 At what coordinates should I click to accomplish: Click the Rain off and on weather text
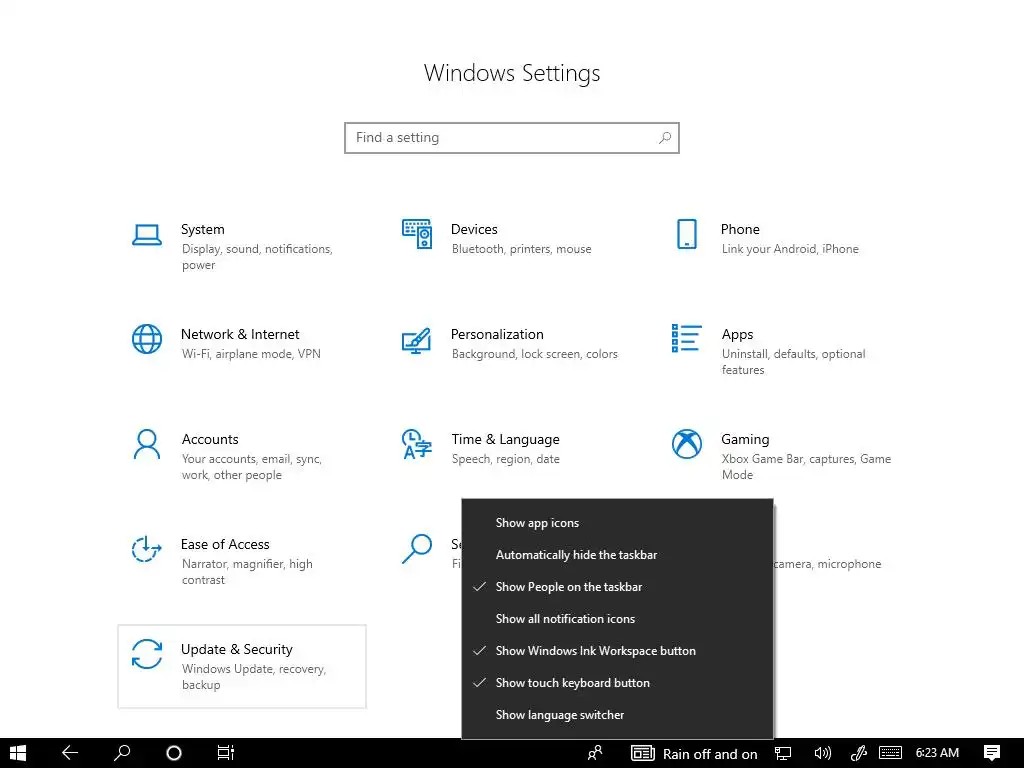point(710,754)
